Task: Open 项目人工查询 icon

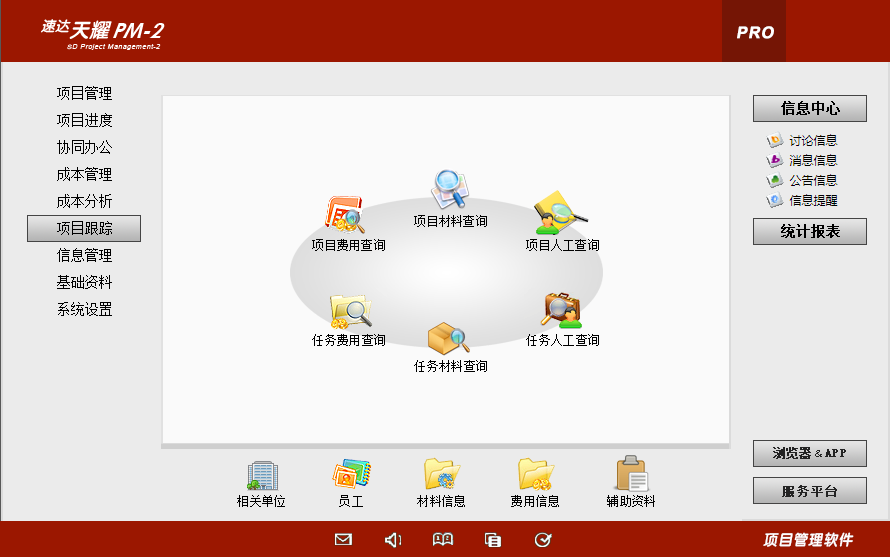Action: (x=561, y=213)
